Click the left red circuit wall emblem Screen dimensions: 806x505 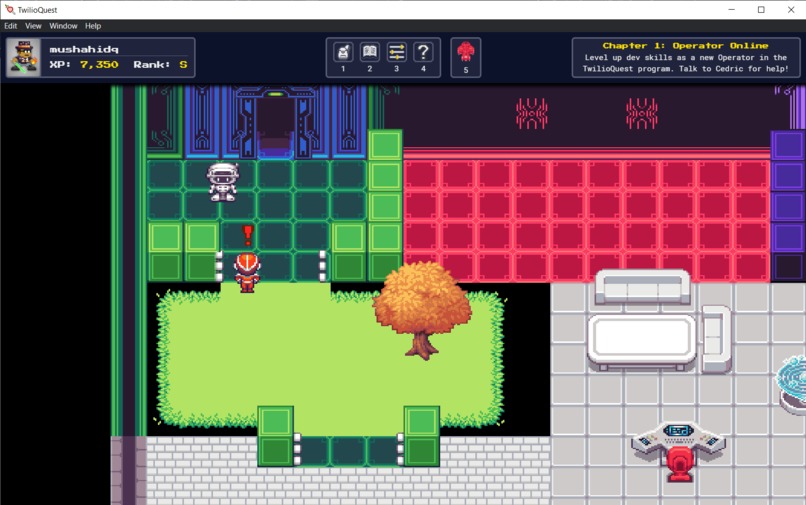(x=532, y=113)
